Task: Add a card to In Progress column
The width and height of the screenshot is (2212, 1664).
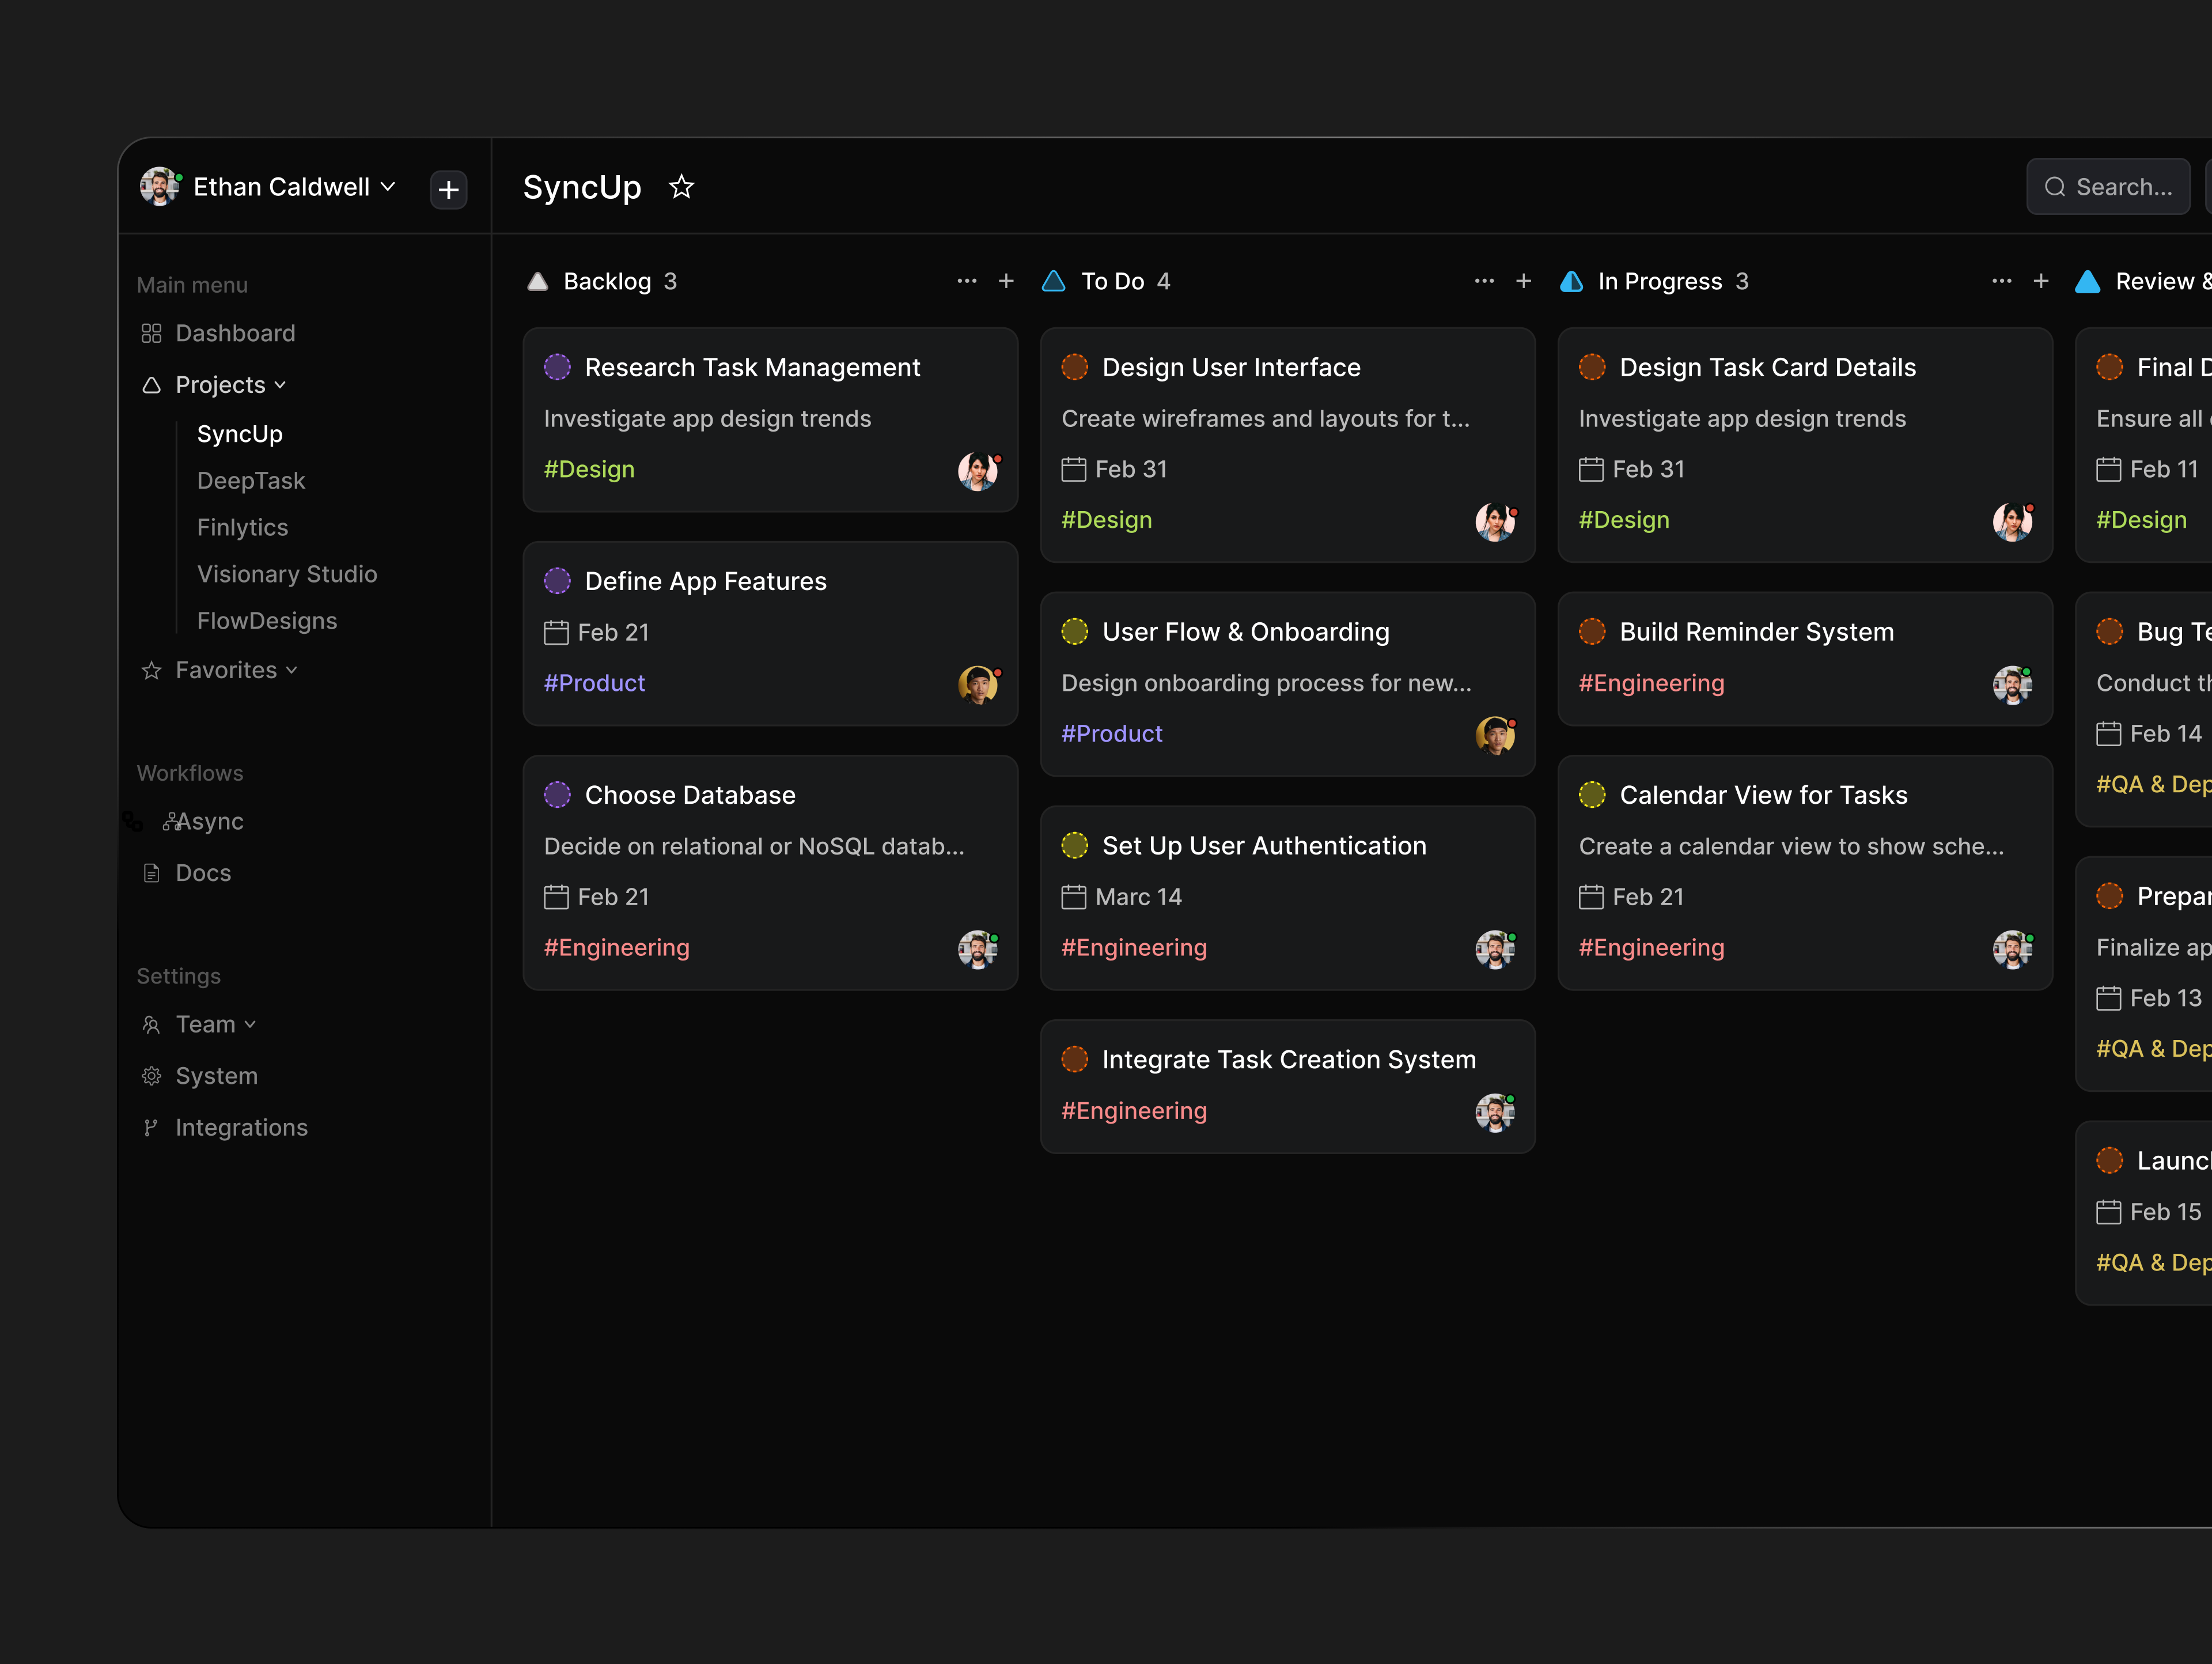Action: 2041,281
